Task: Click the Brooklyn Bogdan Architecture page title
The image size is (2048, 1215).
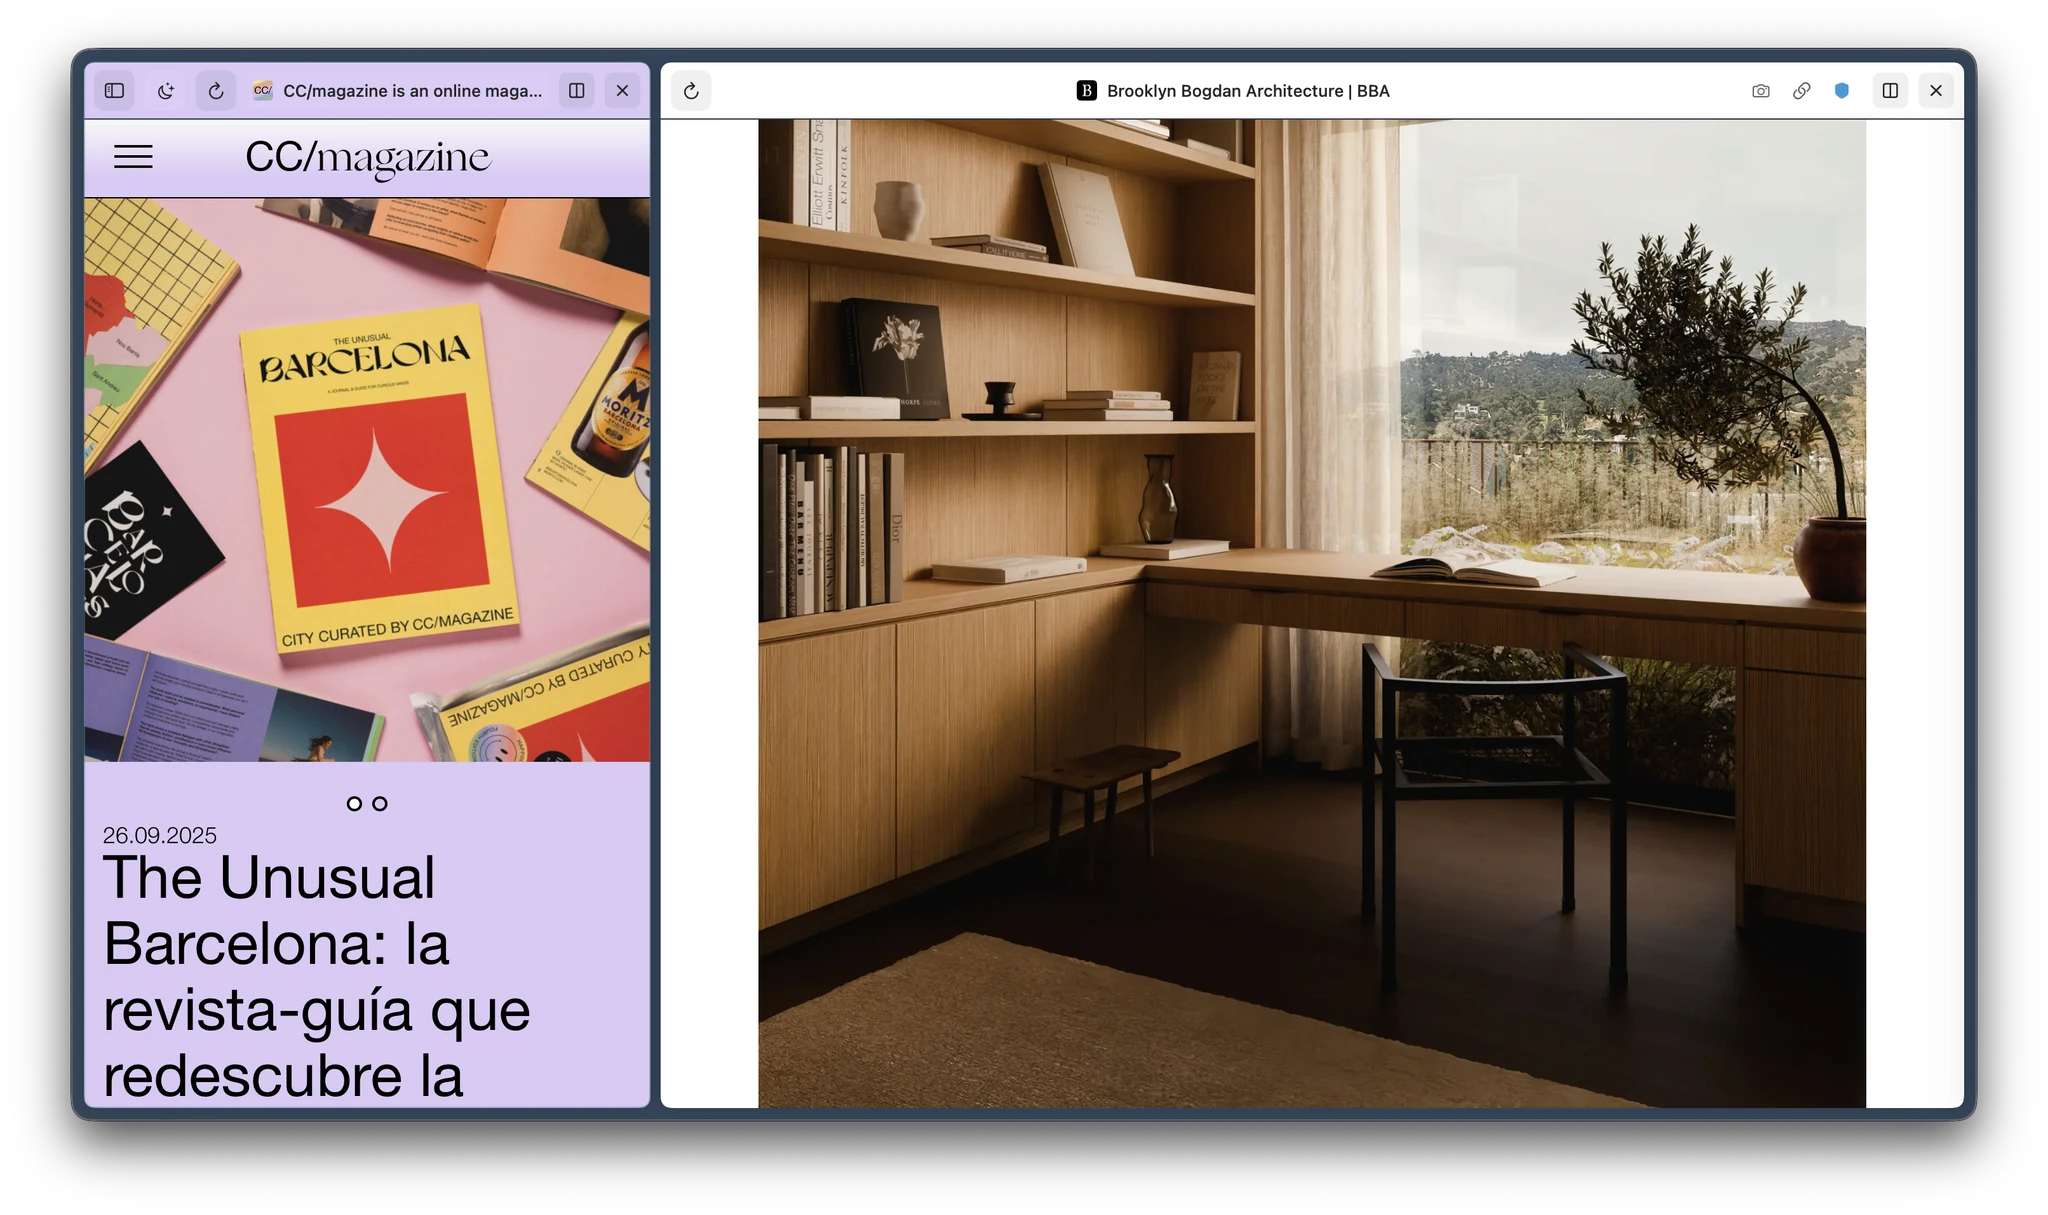Action: (1247, 91)
